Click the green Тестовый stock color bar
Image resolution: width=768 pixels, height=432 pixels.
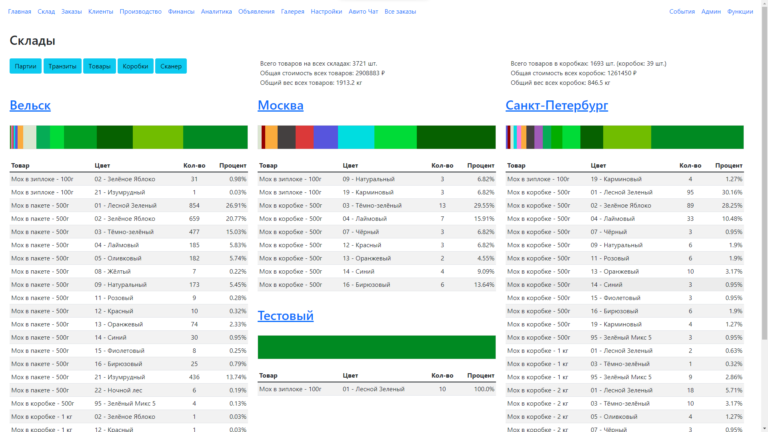pos(376,347)
